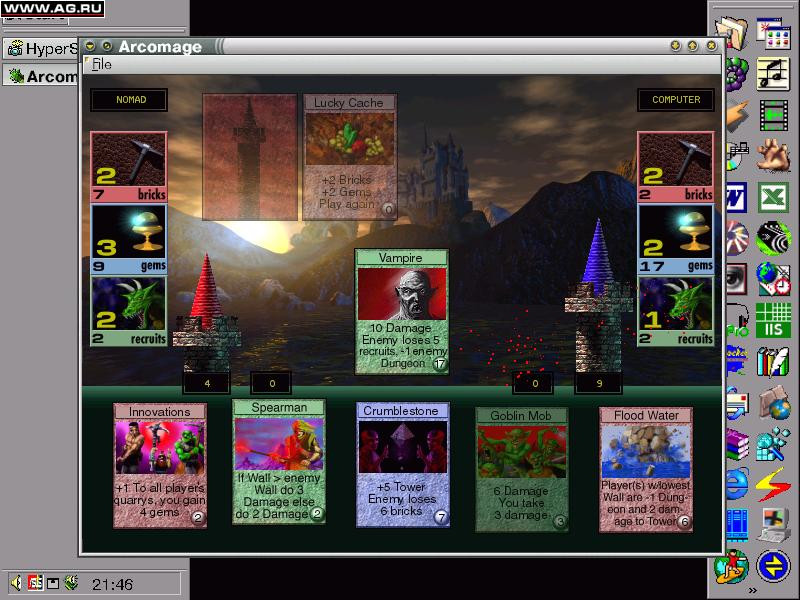Click the Arcomage taskbar button
Viewport: 800px width, 600px height.
click(x=41, y=77)
